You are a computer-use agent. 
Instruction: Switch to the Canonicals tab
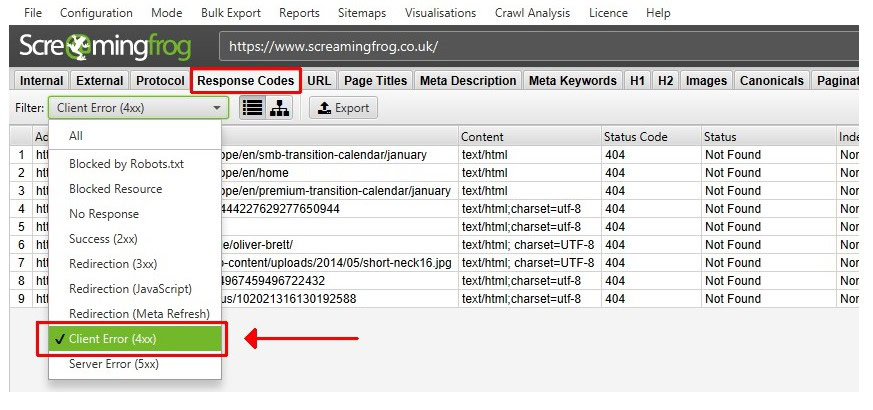pos(772,81)
